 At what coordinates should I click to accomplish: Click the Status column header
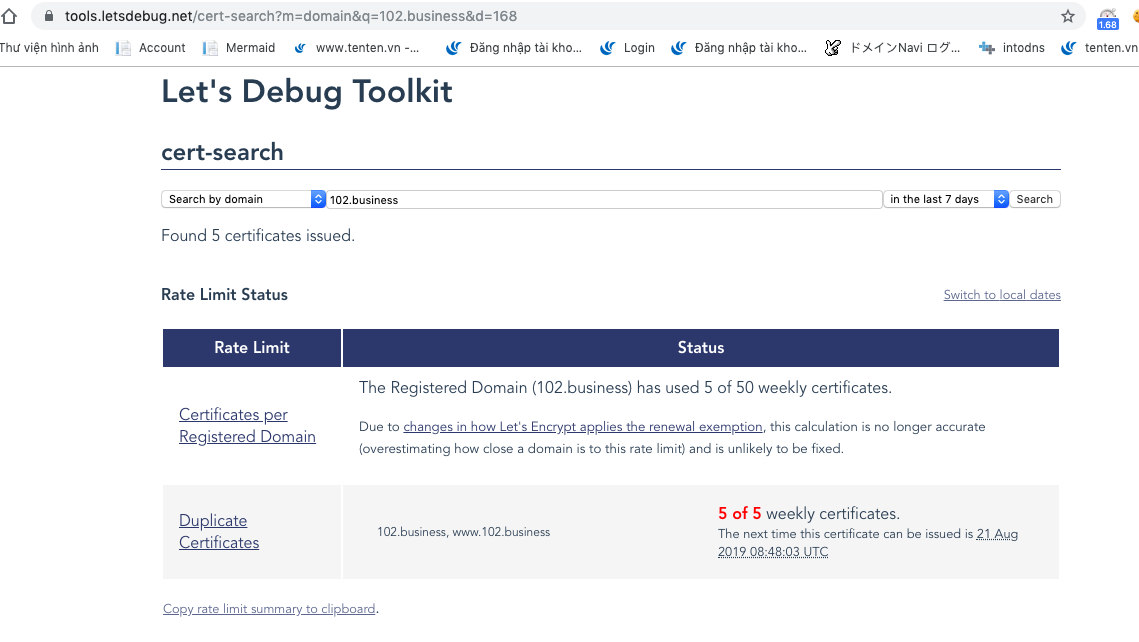701,348
